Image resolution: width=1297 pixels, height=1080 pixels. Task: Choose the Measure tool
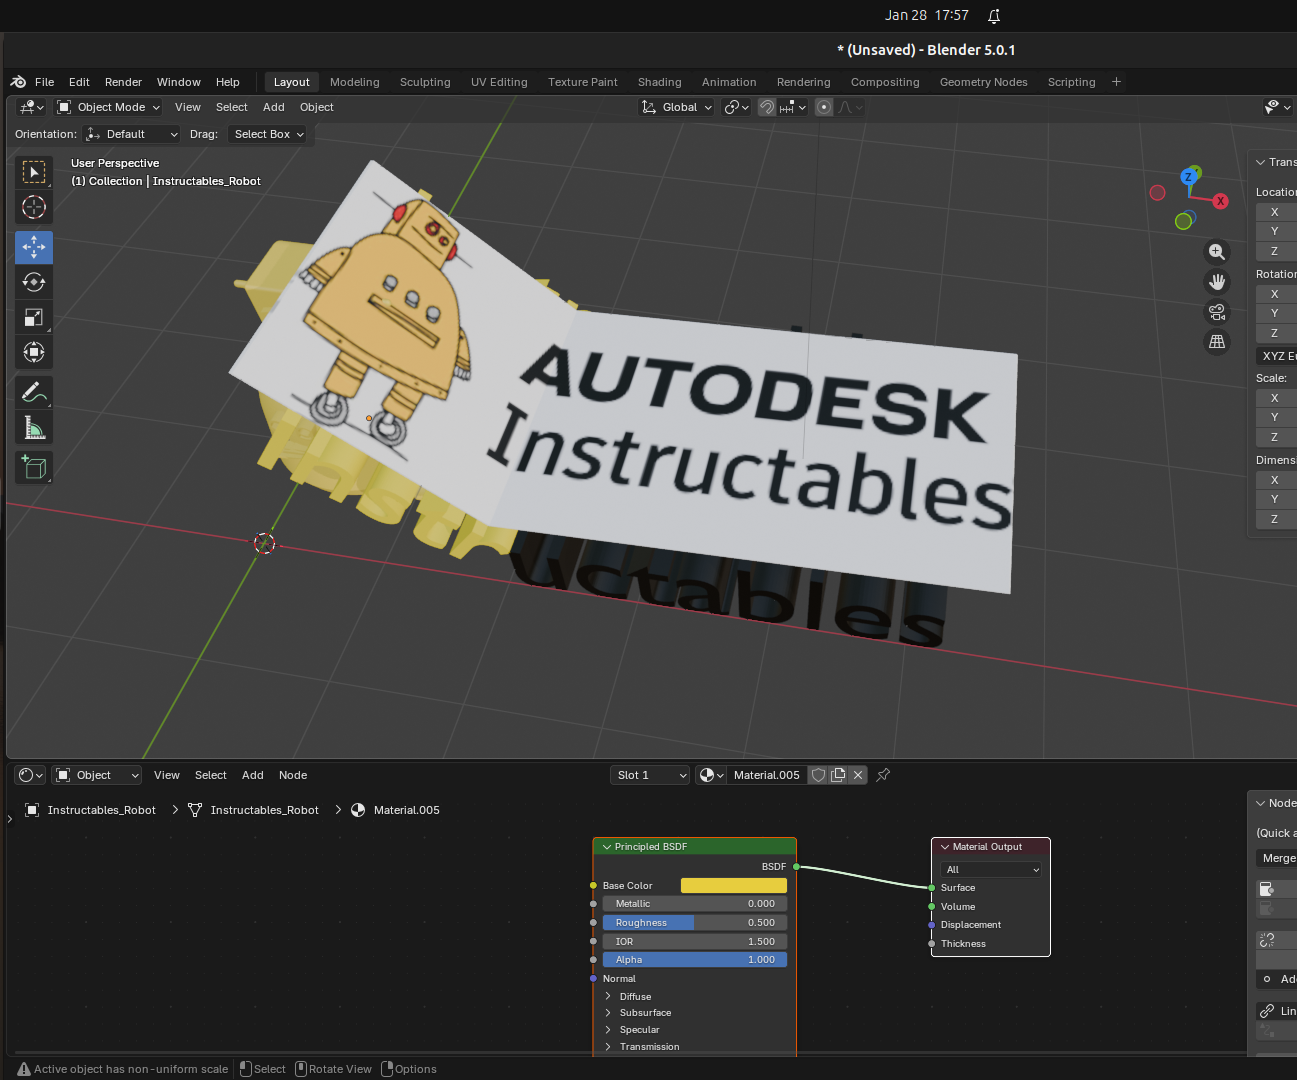click(x=34, y=427)
